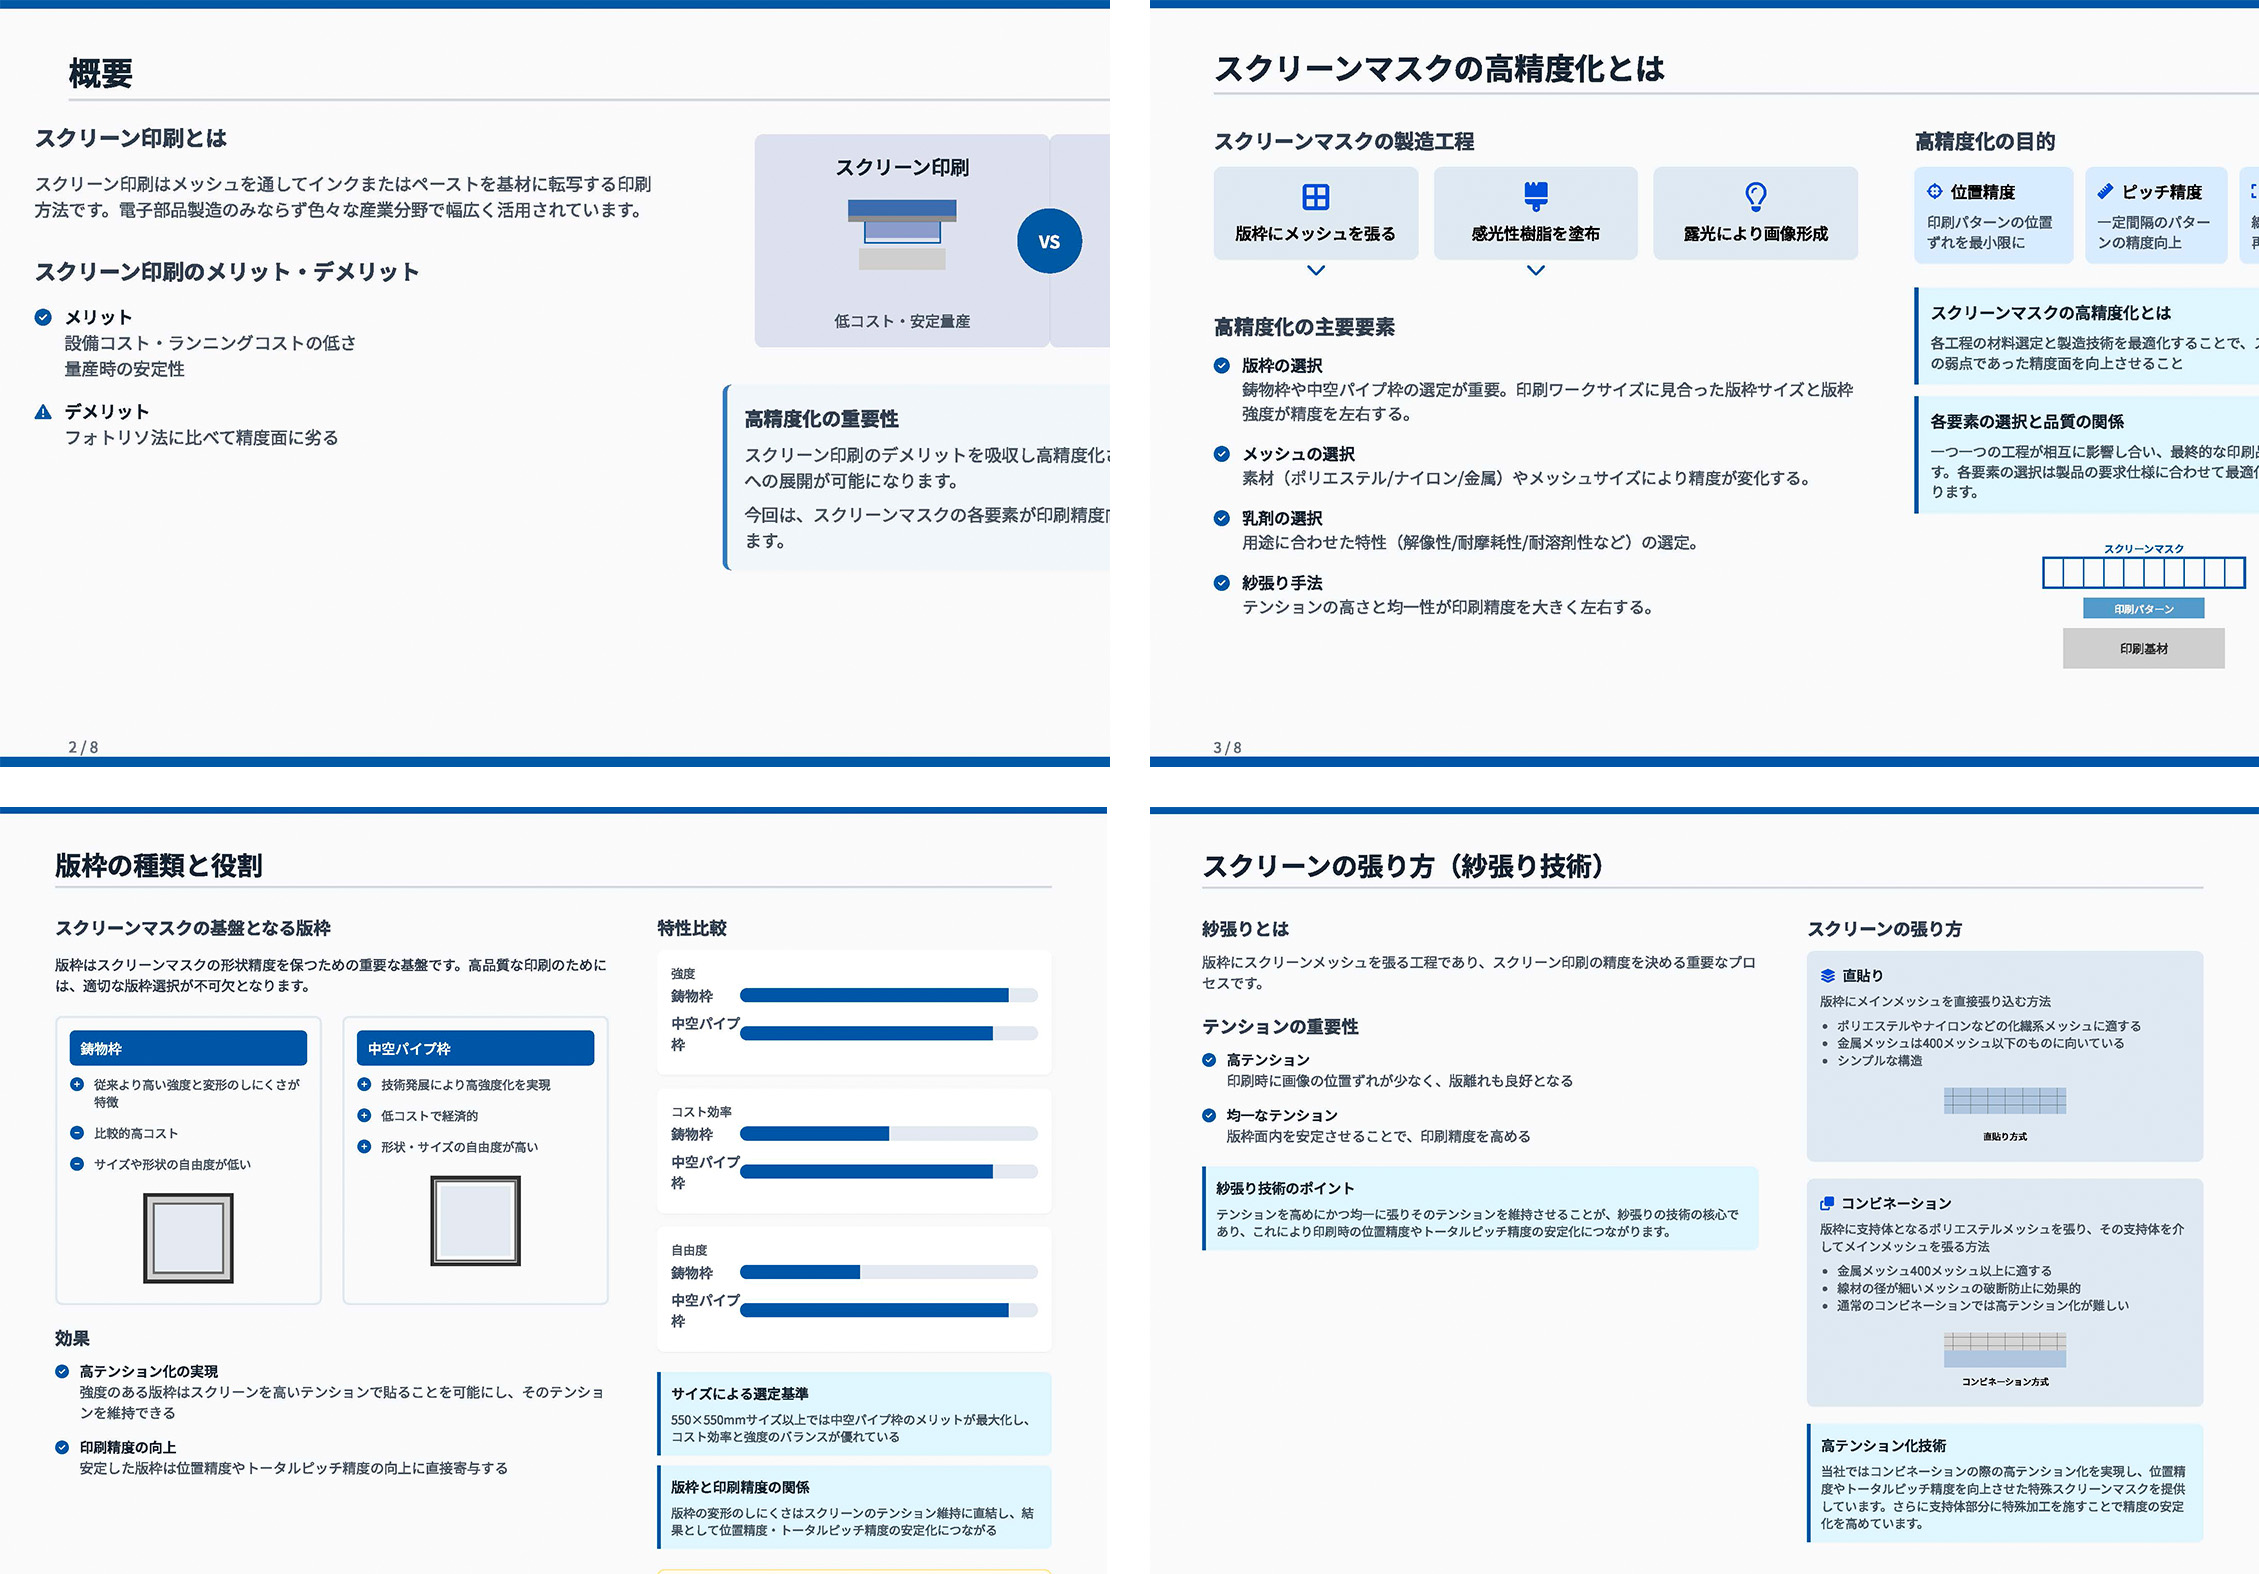Toggle the checkmark next to メリット

(x=44, y=317)
